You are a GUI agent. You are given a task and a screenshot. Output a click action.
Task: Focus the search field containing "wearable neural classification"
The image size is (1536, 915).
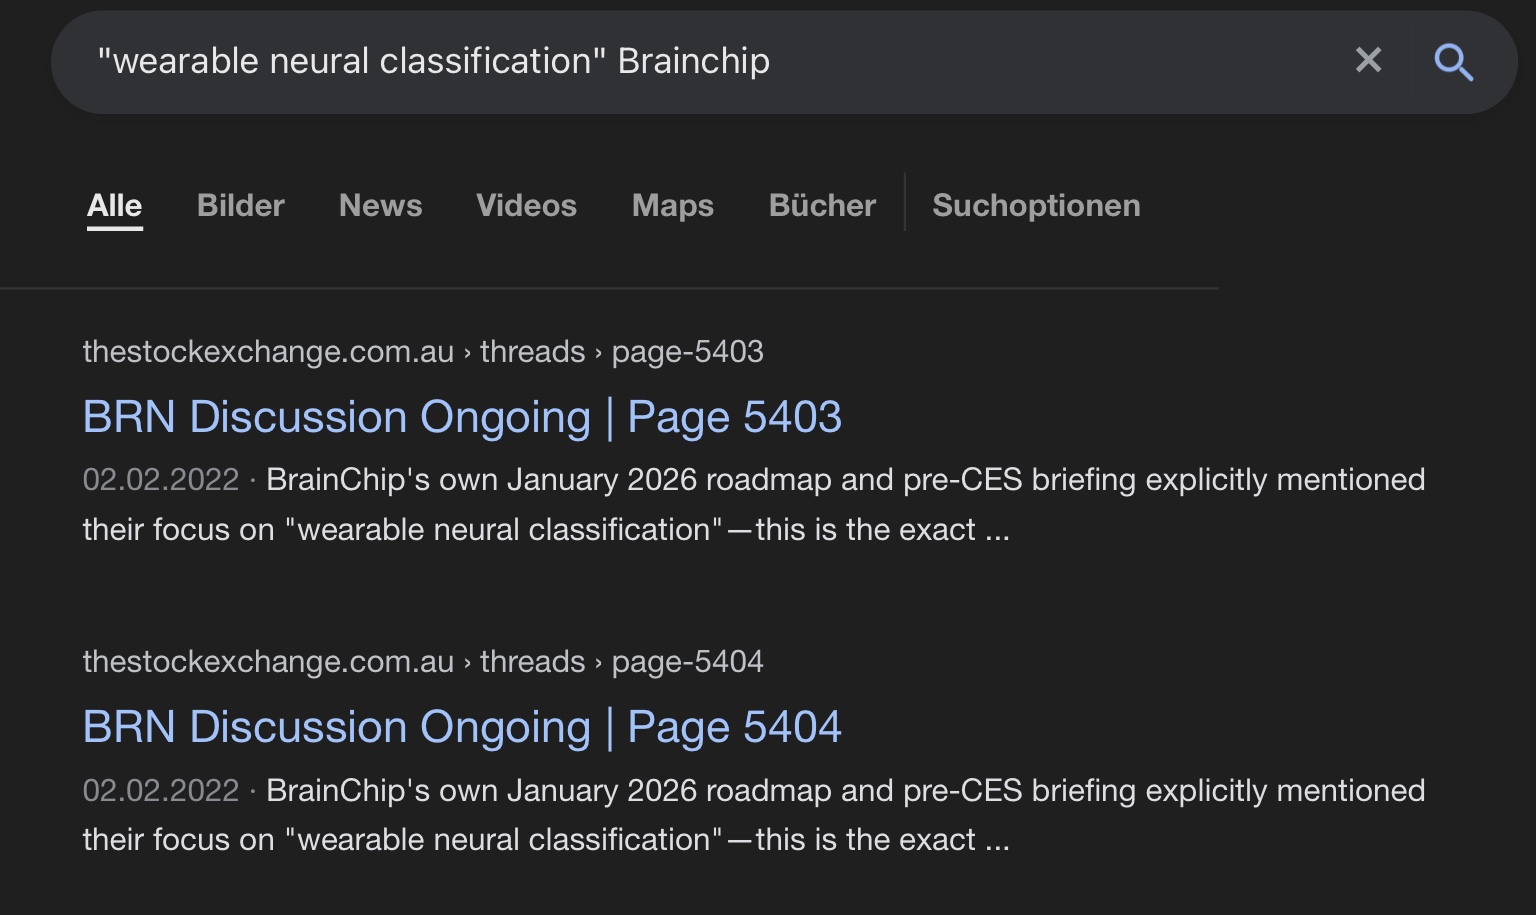pos(700,61)
